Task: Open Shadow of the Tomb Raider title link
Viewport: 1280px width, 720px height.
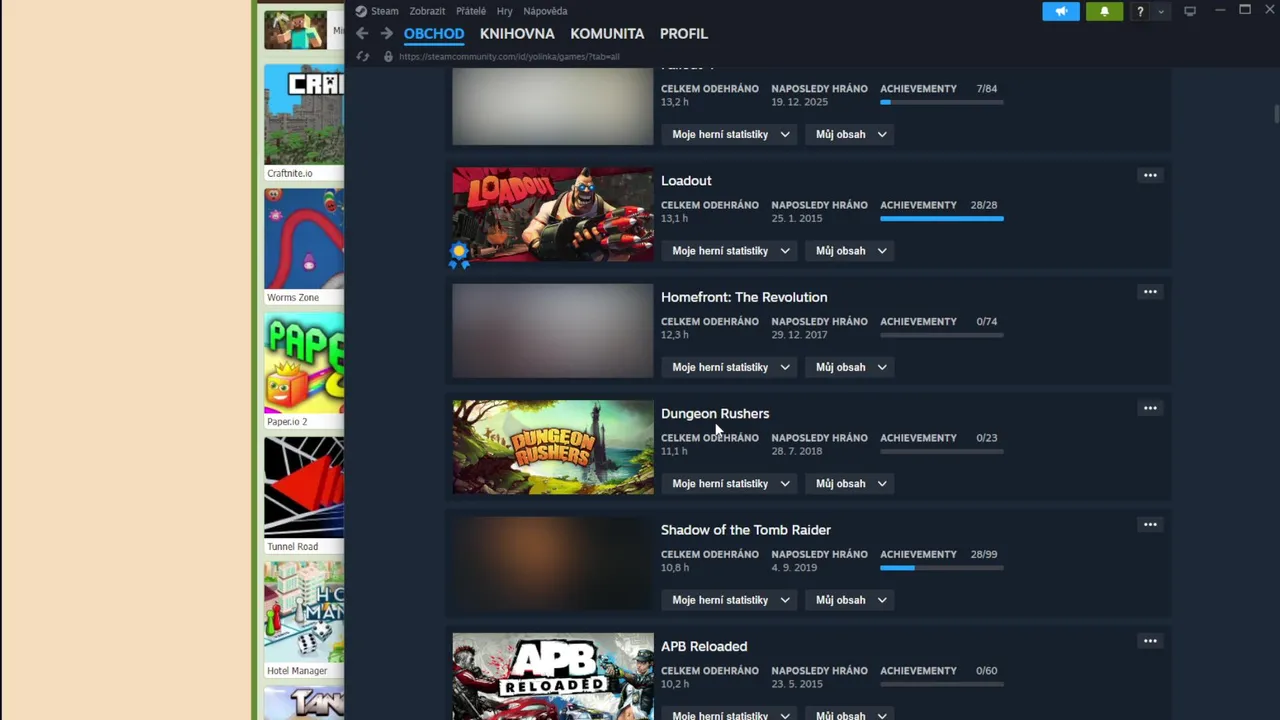Action: tap(746, 530)
